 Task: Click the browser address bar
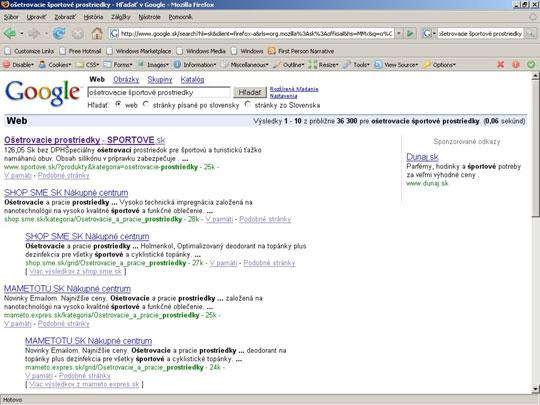252,33
